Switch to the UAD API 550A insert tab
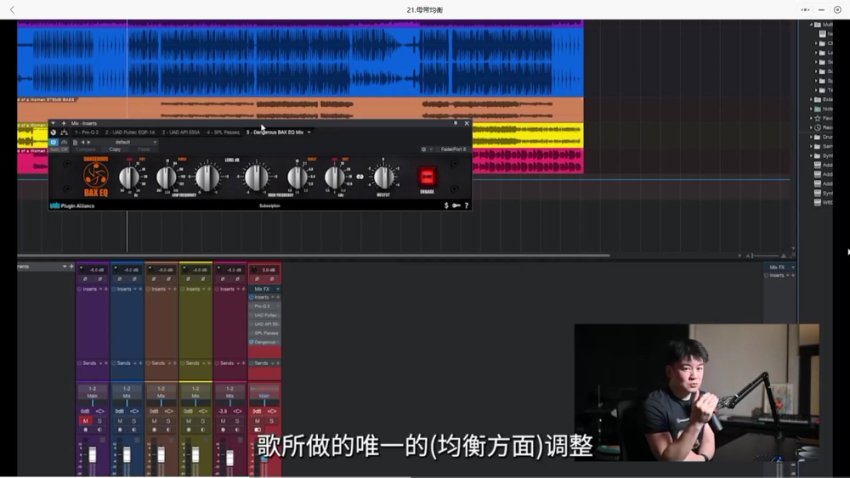The image size is (850, 478). (180, 132)
